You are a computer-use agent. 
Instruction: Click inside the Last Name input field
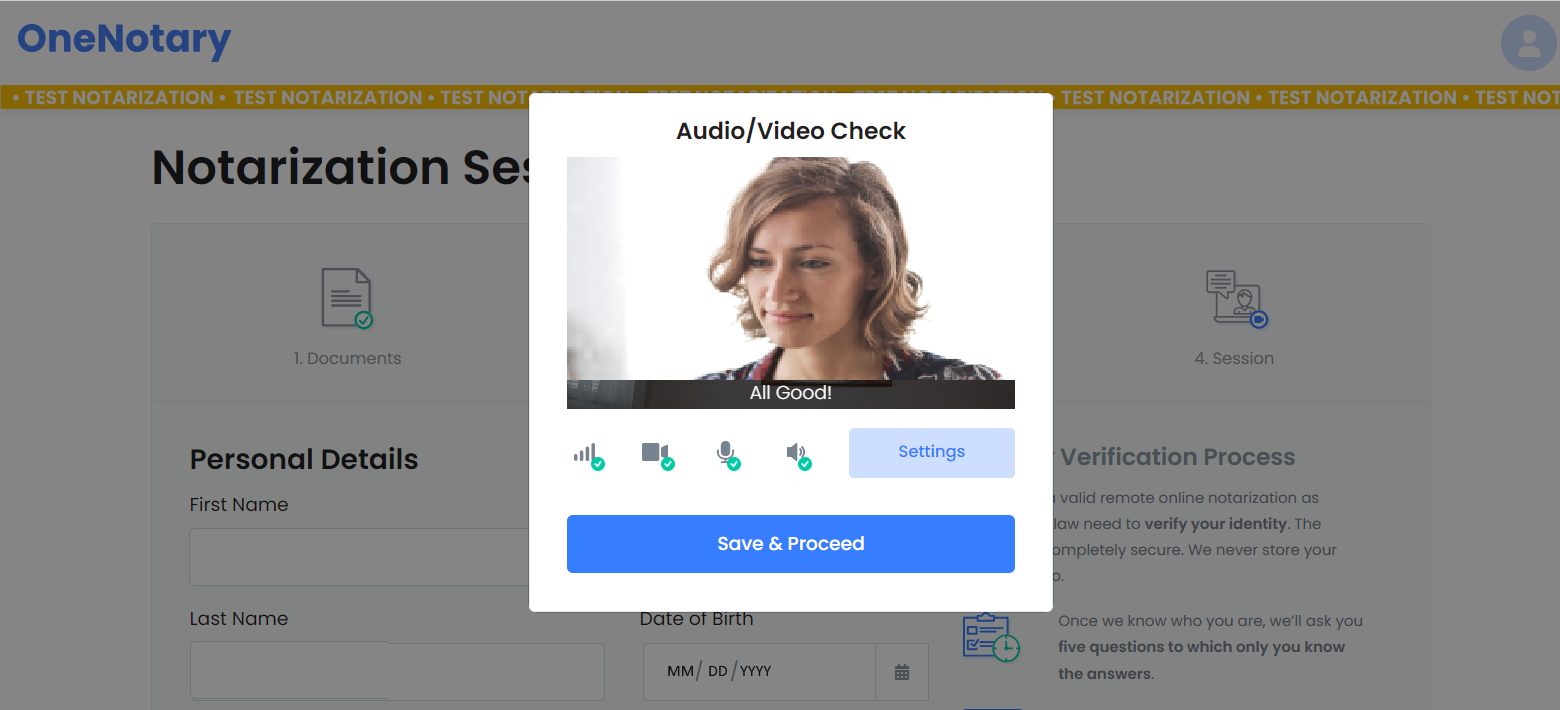tap(397, 671)
